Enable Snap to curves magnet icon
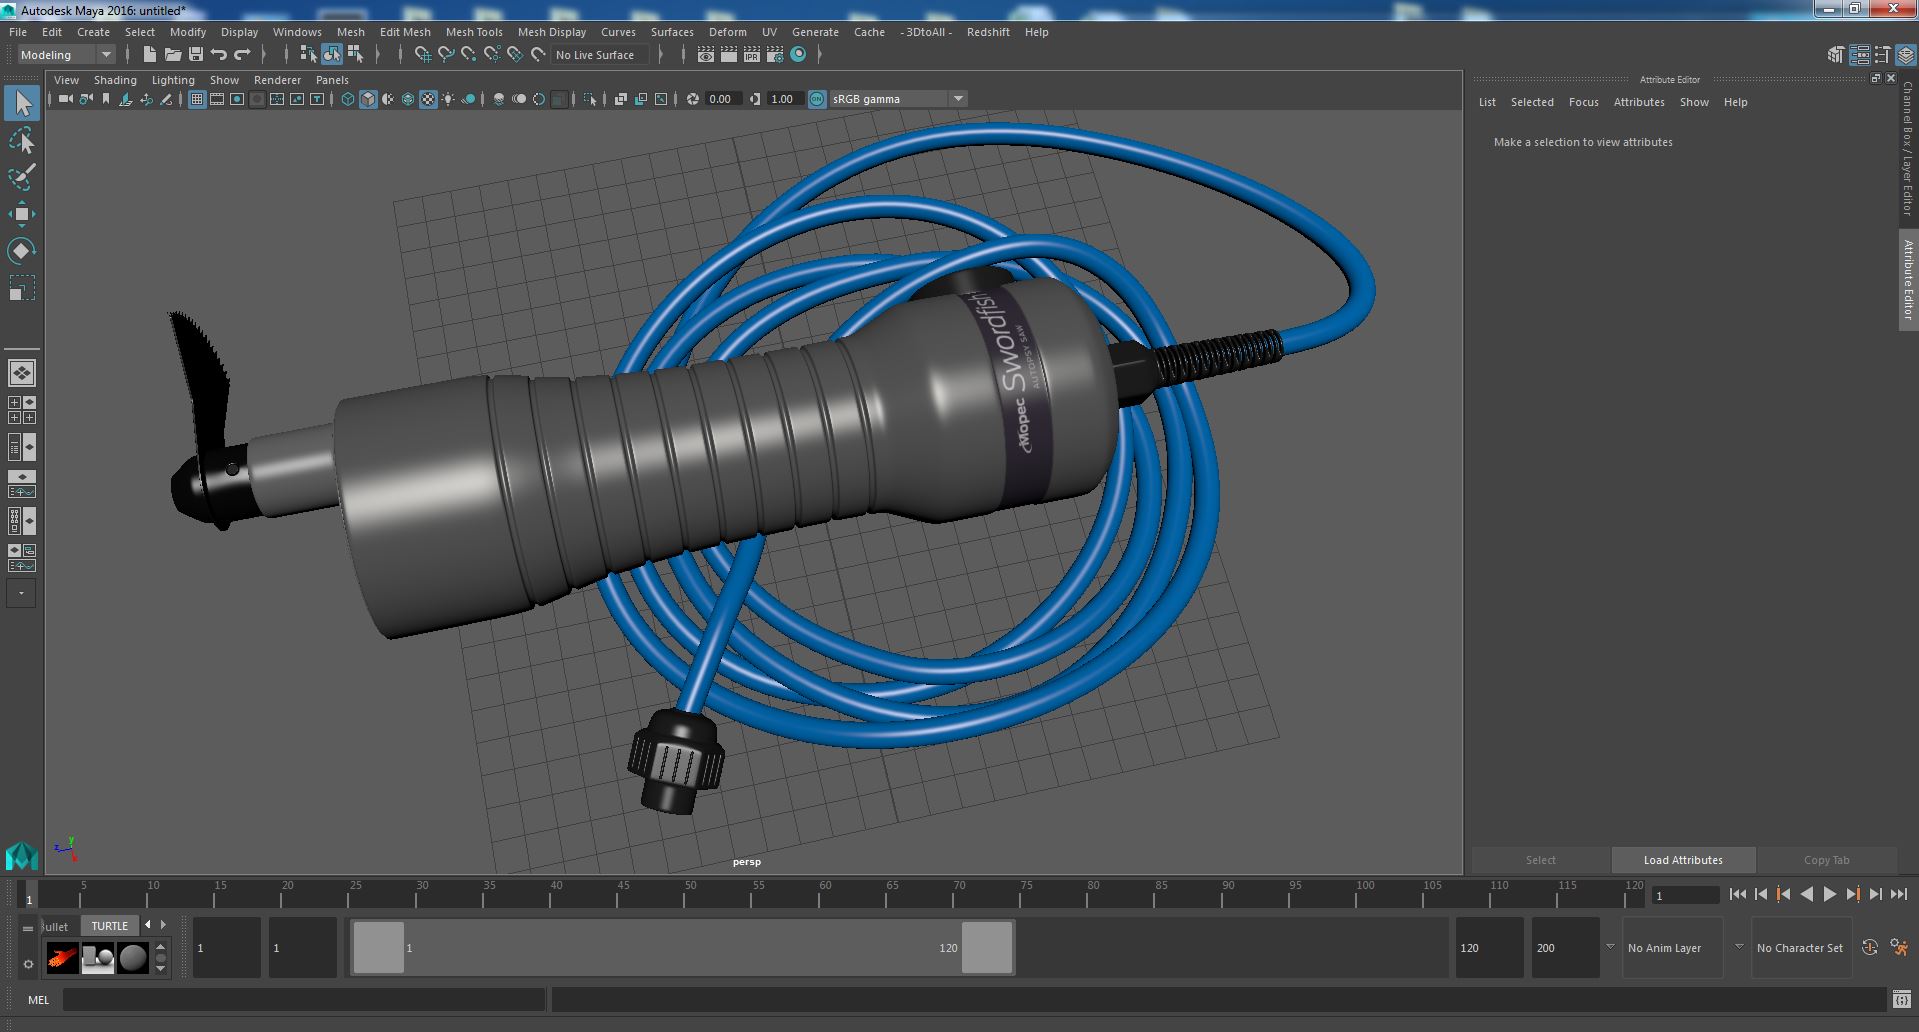 (445, 55)
